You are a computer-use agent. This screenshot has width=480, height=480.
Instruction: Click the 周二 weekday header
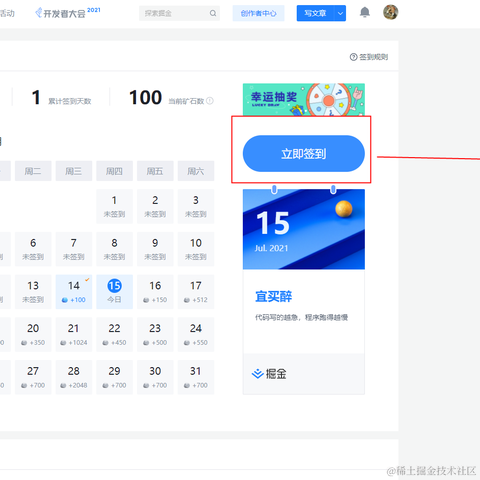pos(33,171)
